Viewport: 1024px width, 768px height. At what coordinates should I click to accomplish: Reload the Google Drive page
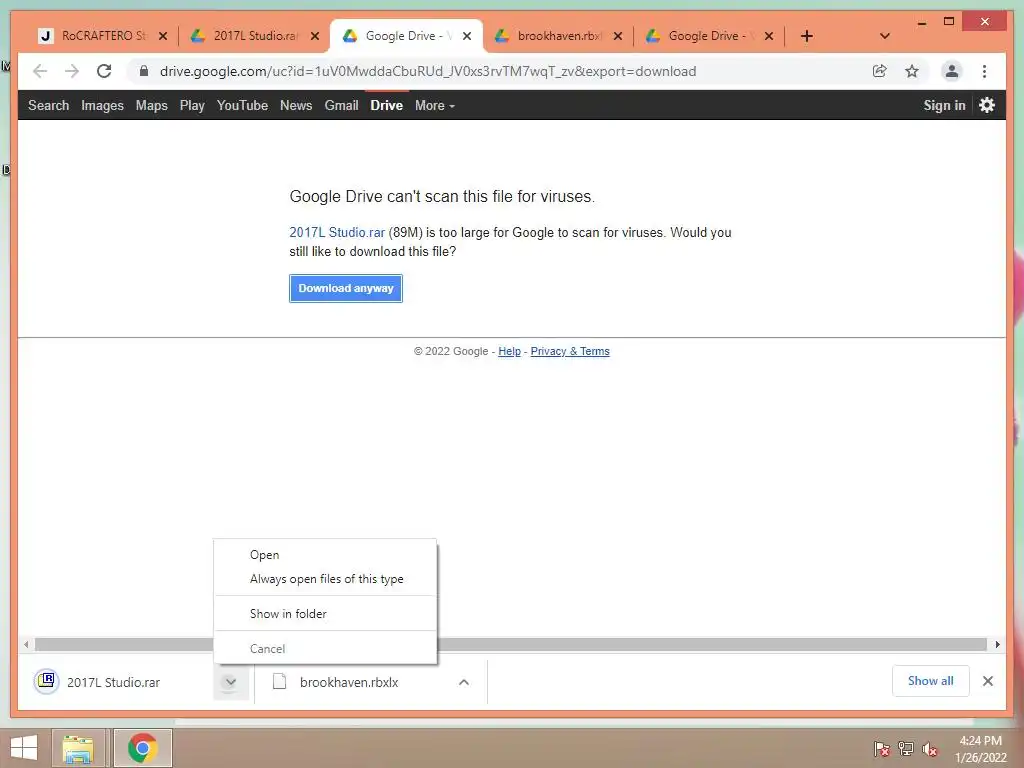pos(104,71)
